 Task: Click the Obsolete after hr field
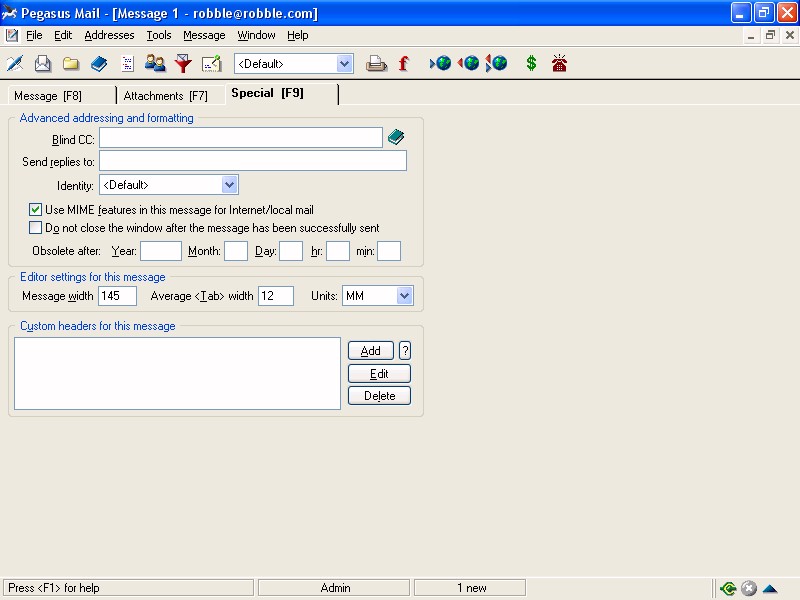[338, 251]
